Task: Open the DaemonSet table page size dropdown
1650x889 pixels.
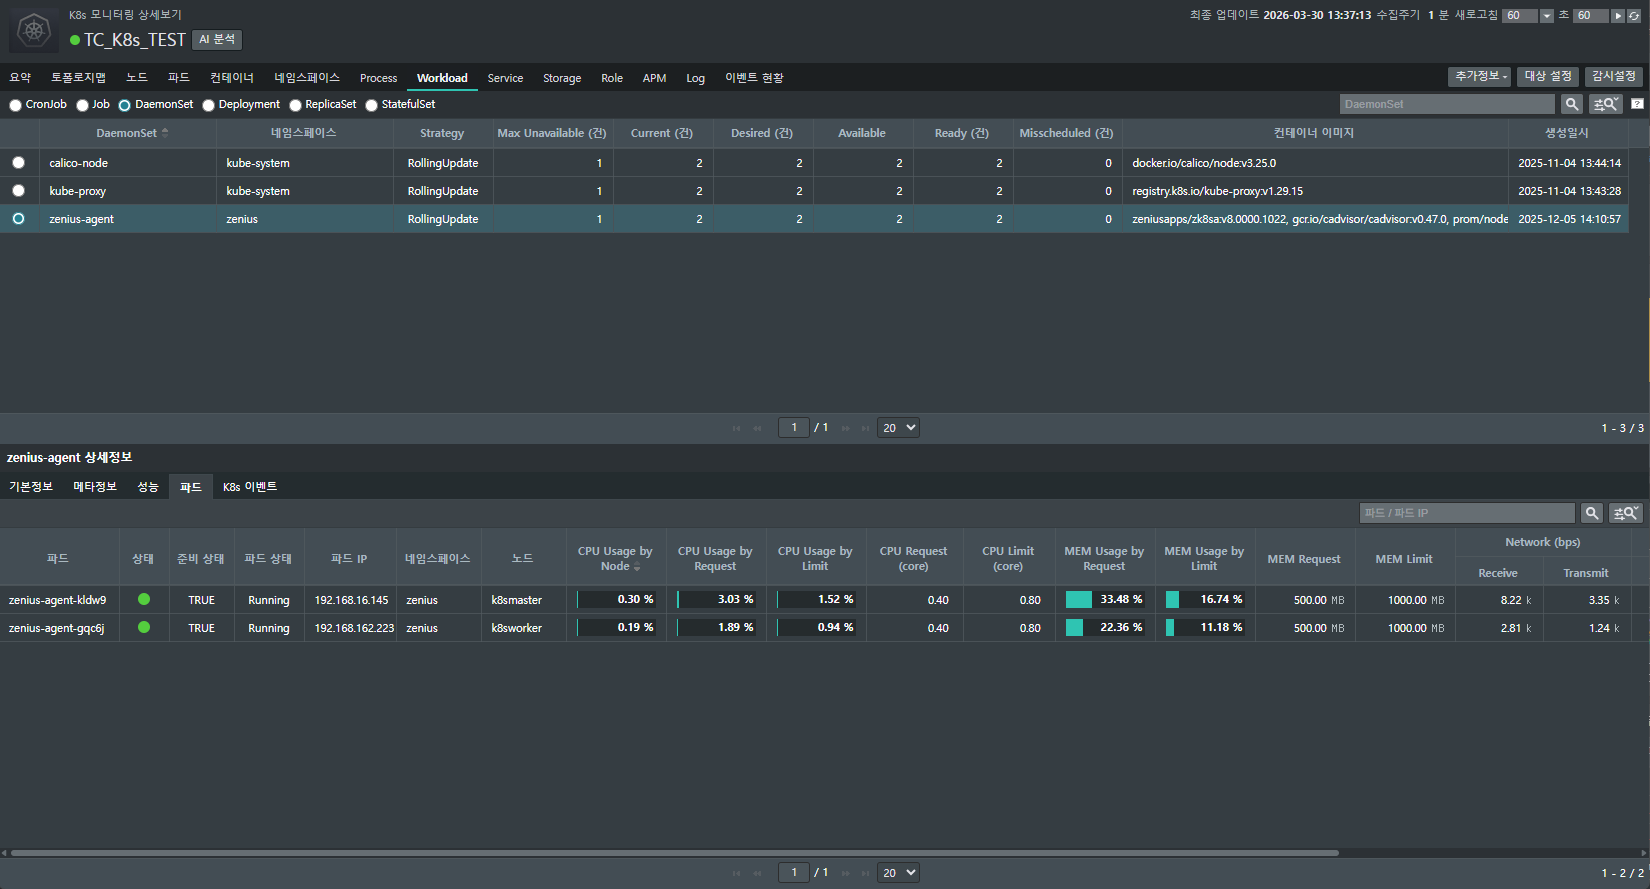Action: click(898, 428)
